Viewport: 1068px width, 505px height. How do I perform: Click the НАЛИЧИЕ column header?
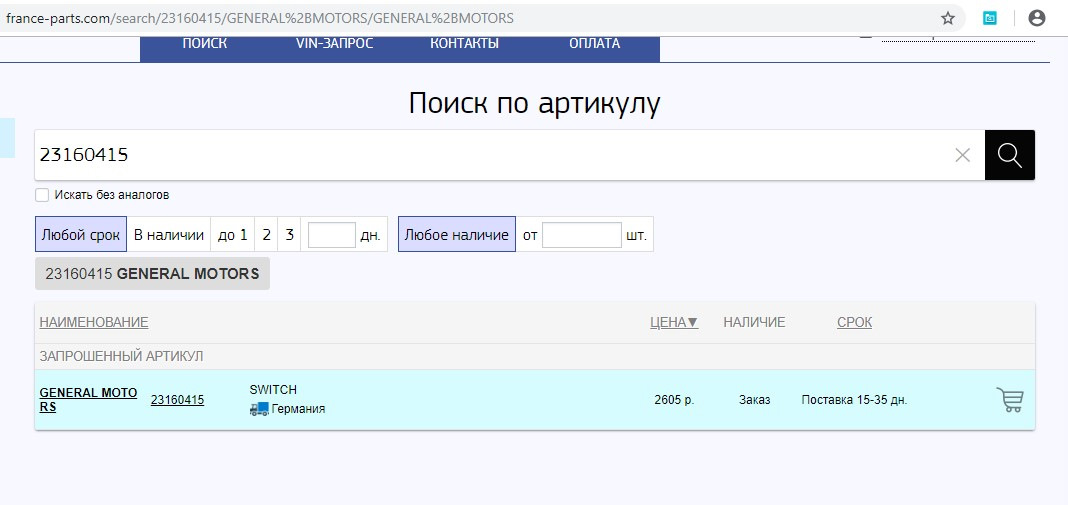(x=754, y=322)
